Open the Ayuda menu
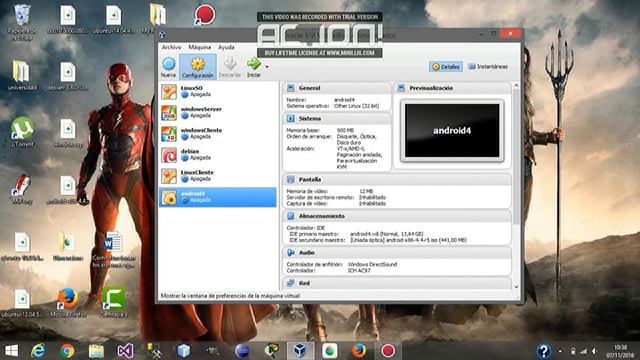 (226, 47)
